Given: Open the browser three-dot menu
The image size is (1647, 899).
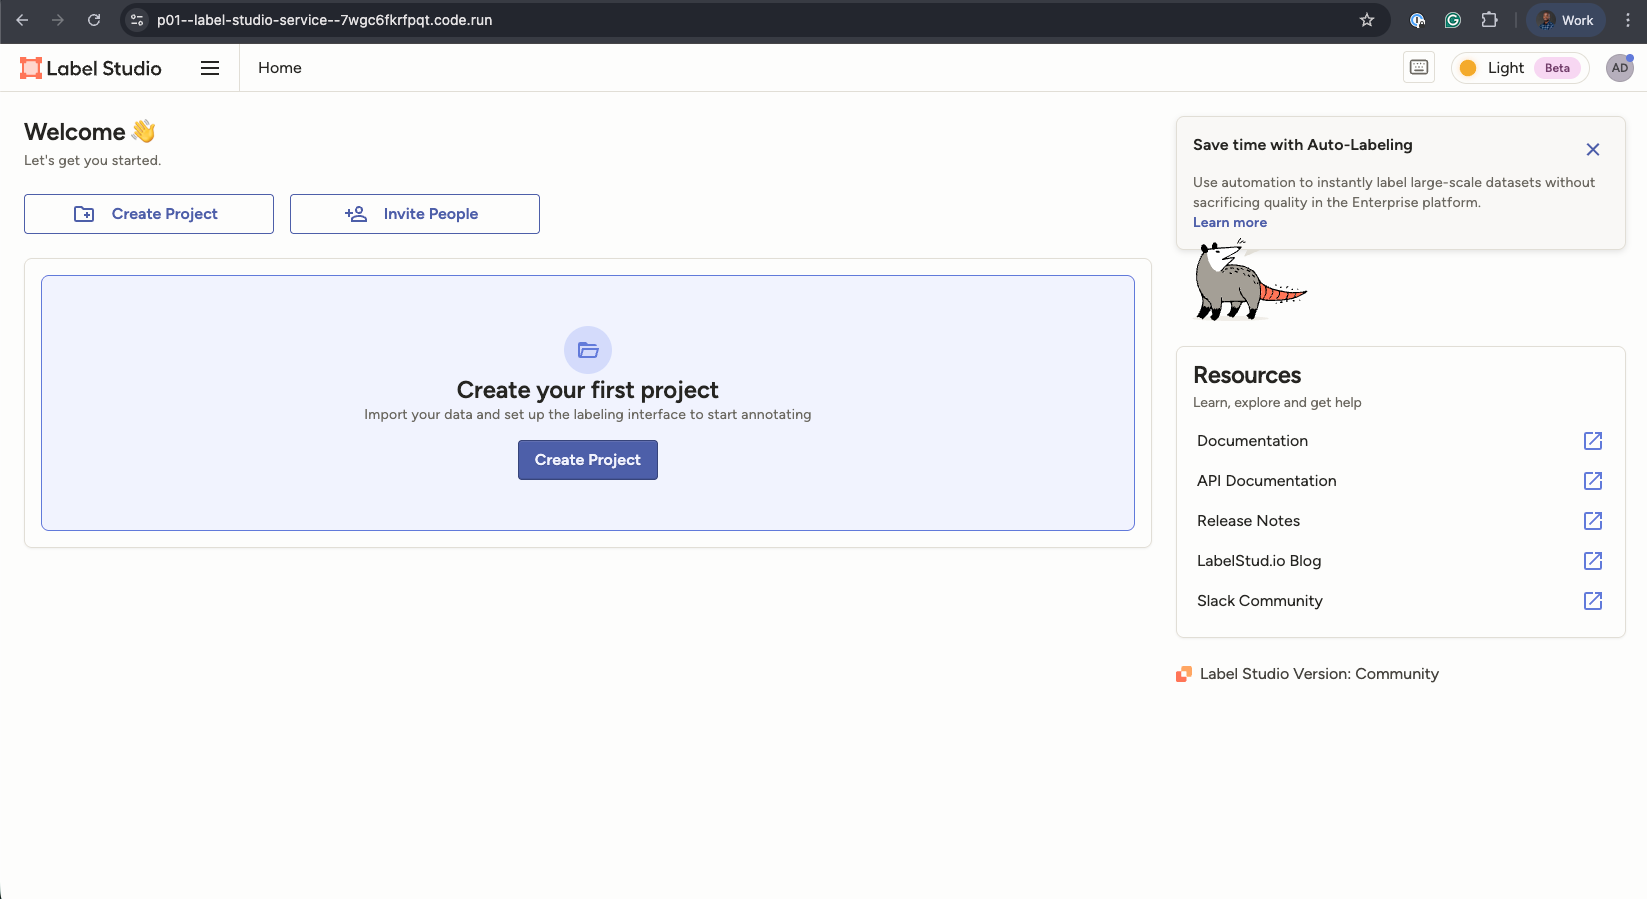Looking at the screenshot, I should (1628, 20).
